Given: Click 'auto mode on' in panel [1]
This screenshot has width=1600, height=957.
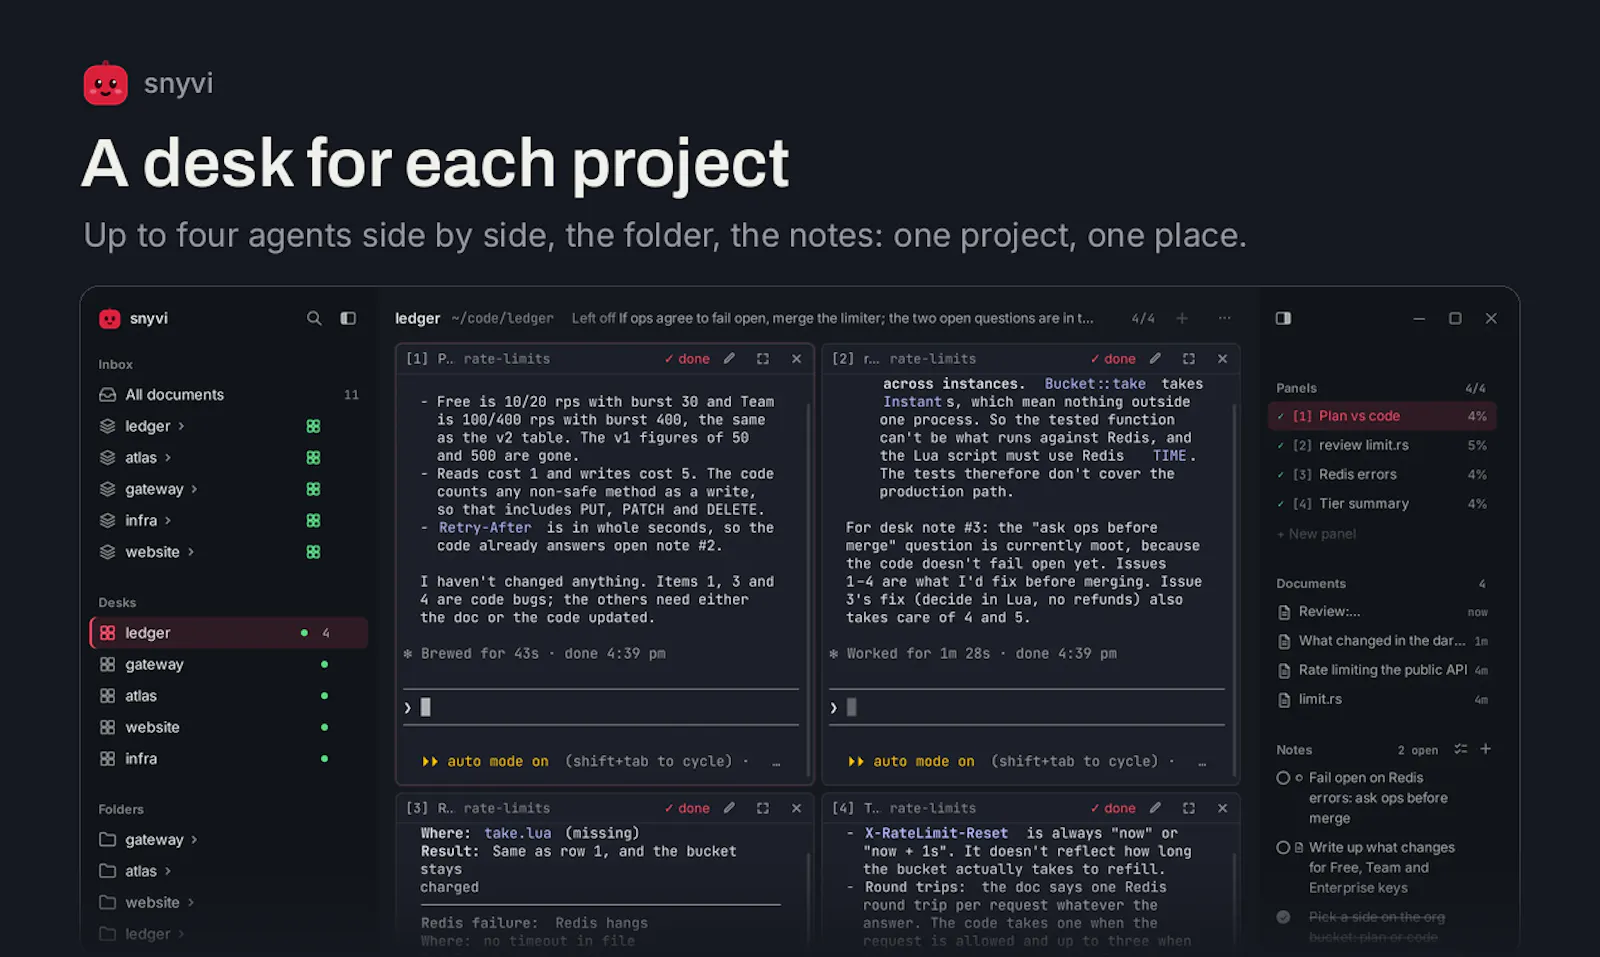Looking at the screenshot, I should [x=498, y=761].
